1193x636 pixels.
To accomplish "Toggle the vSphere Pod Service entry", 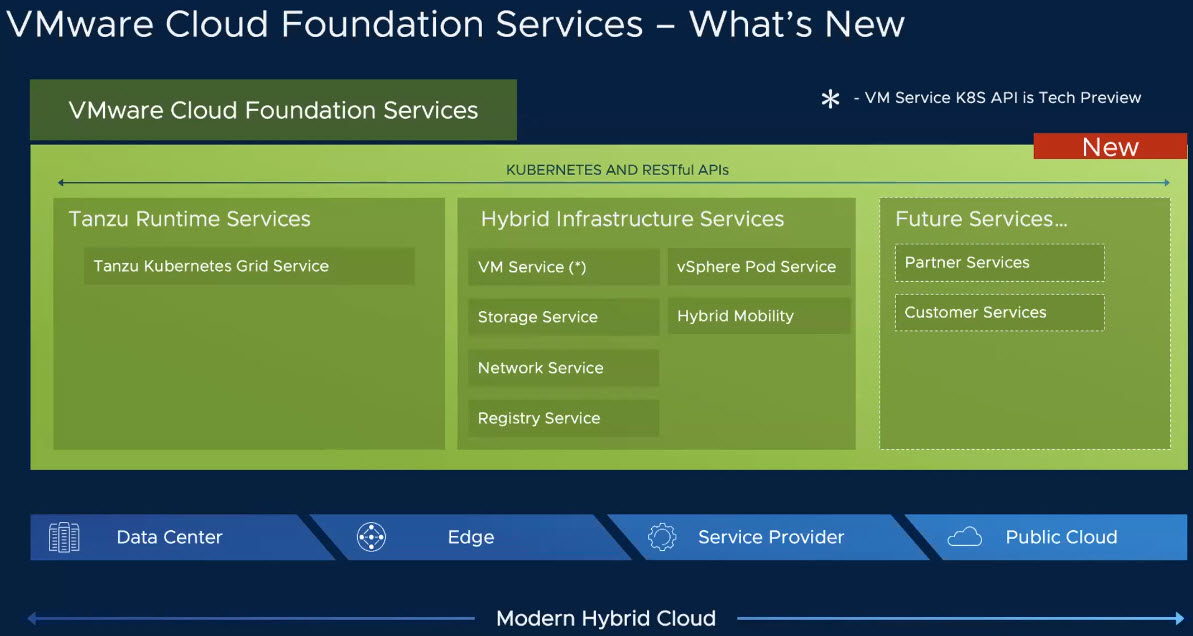I will click(758, 266).
